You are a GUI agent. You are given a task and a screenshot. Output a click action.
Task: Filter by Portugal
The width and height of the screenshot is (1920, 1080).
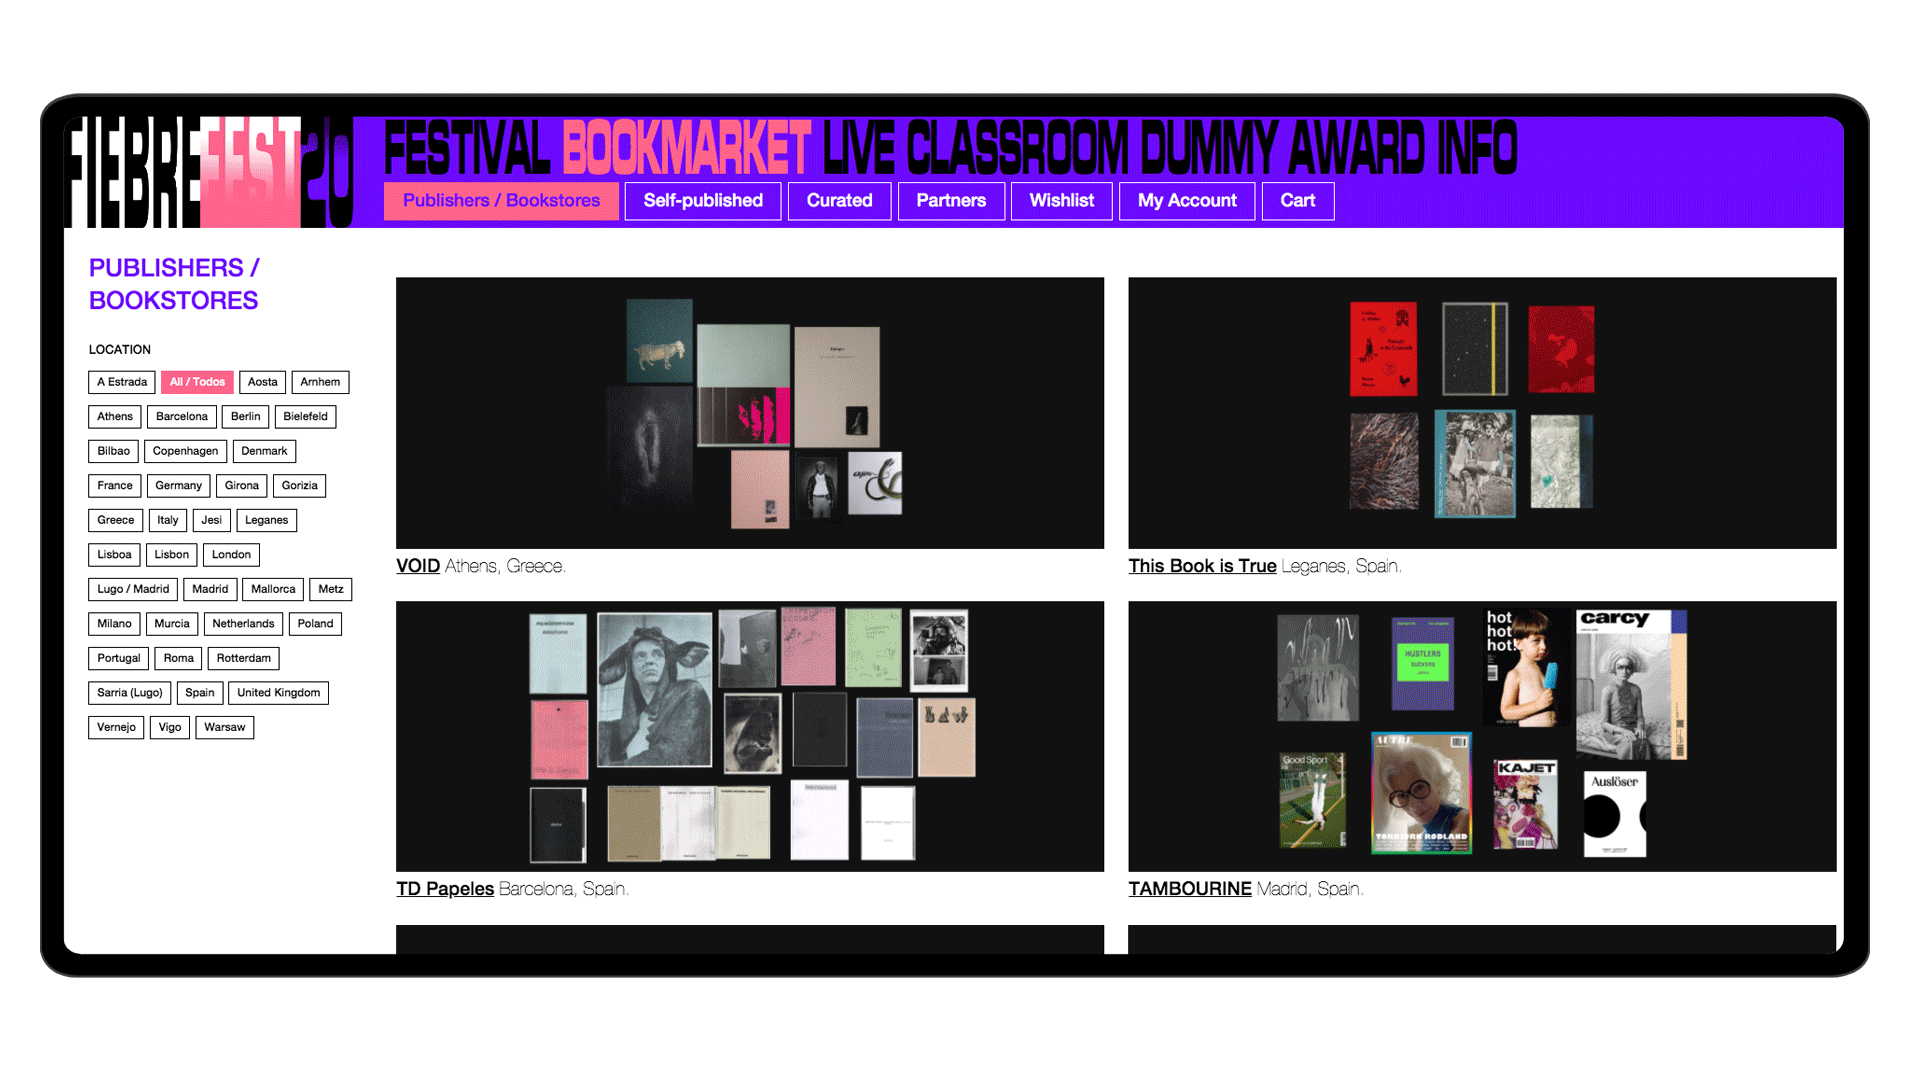119,659
